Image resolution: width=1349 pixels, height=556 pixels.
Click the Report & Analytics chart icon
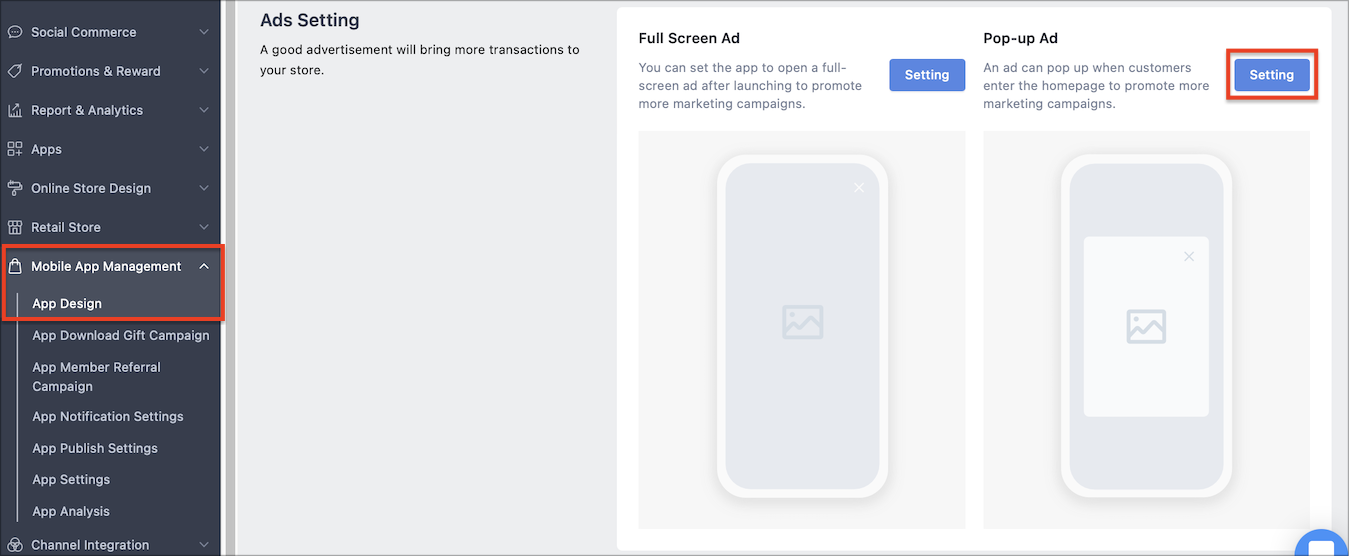(x=15, y=110)
